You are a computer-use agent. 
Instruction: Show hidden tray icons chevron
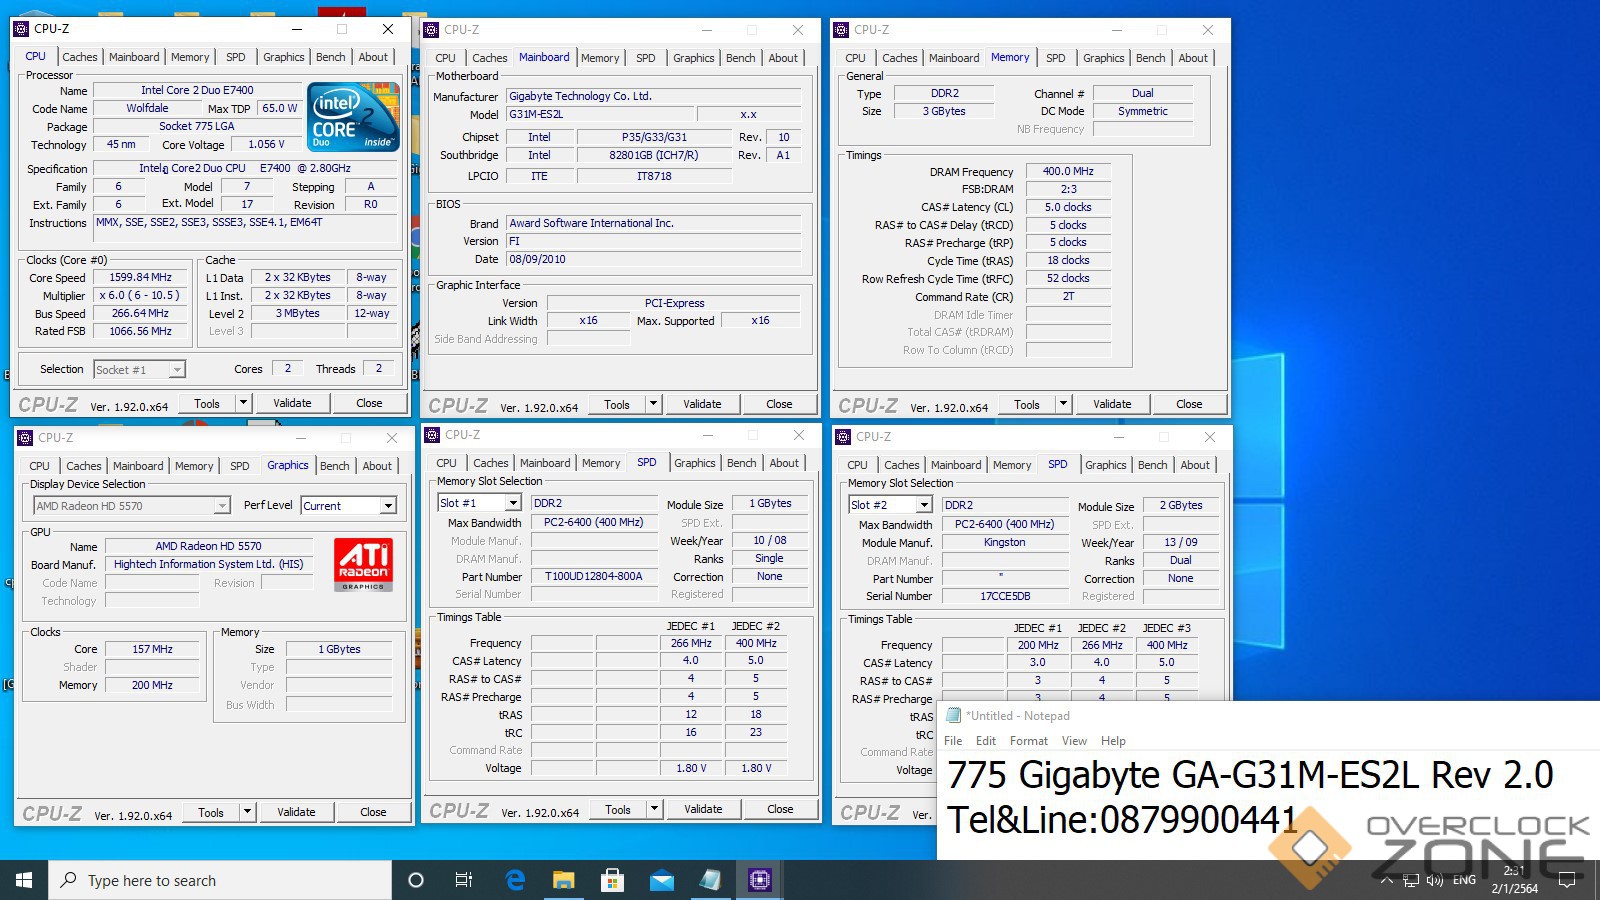click(x=1386, y=880)
